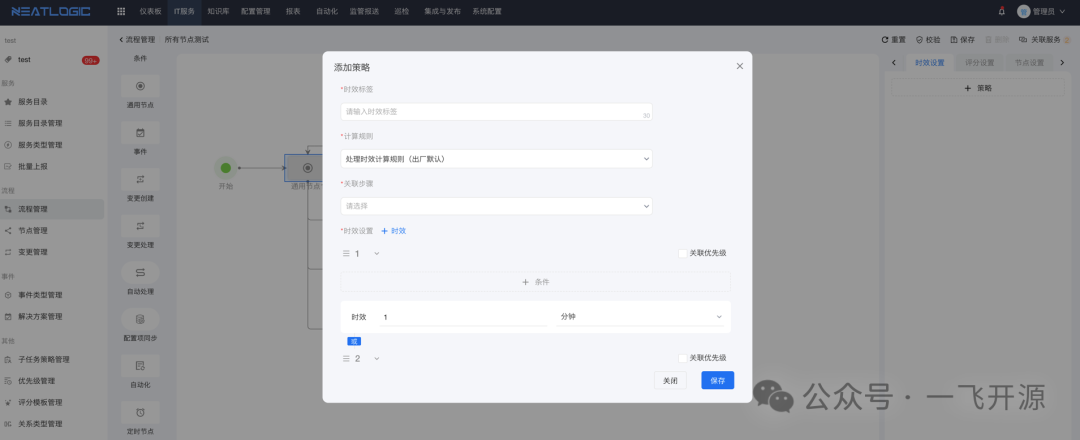The width and height of the screenshot is (1080, 440).
Task: Expand the chevron next to row 1
Action: pos(376,253)
